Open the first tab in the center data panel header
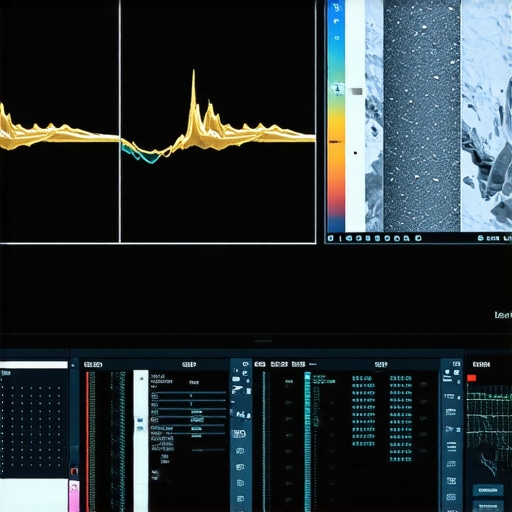The image size is (512, 512). coord(260,364)
